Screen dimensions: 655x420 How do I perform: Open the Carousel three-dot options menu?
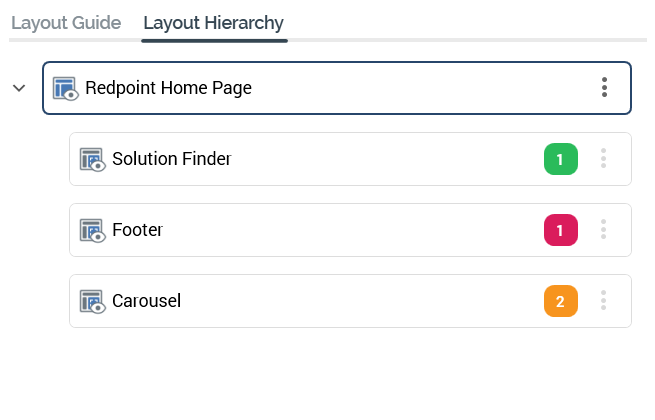click(603, 301)
